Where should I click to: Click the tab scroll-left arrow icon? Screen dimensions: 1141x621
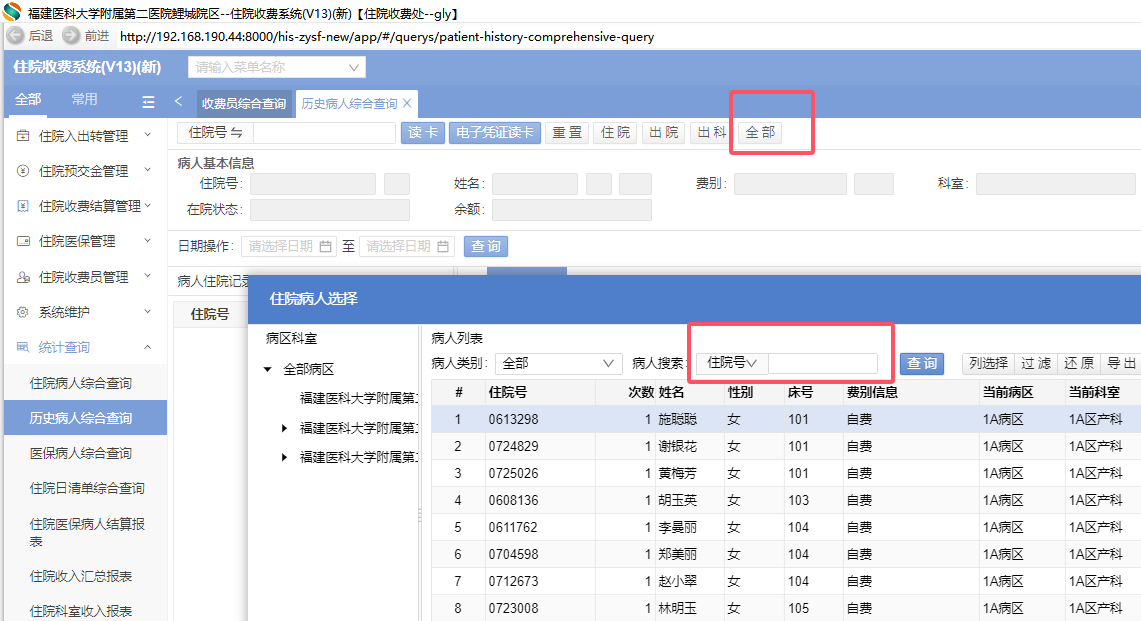tap(178, 101)
